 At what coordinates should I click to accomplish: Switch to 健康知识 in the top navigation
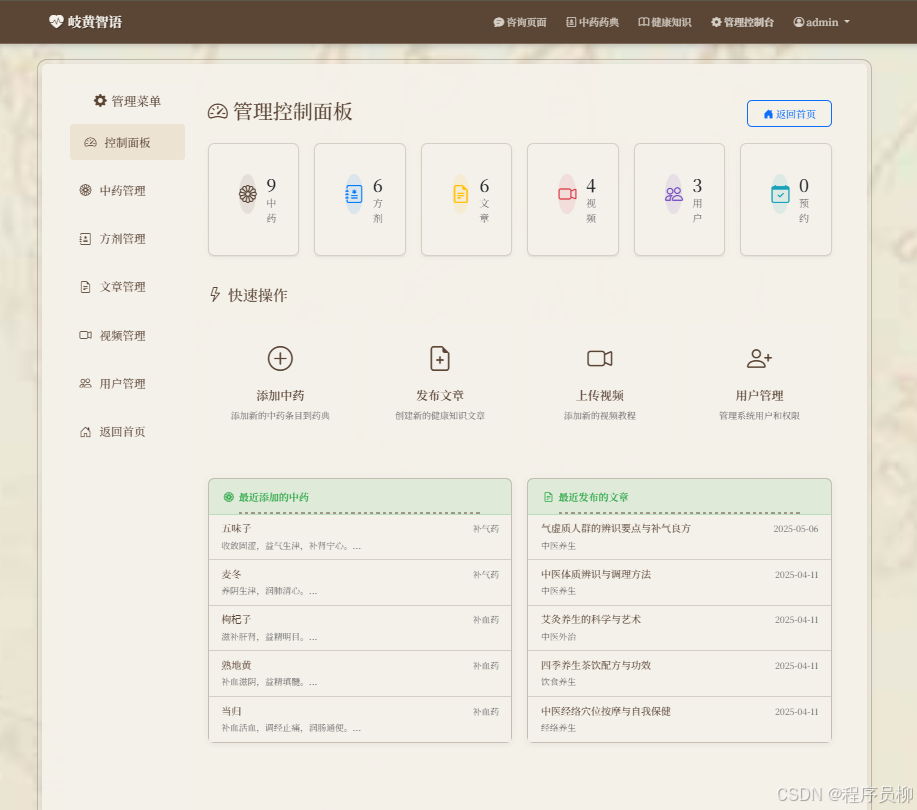pyautogui.click(x=664, y=22)
